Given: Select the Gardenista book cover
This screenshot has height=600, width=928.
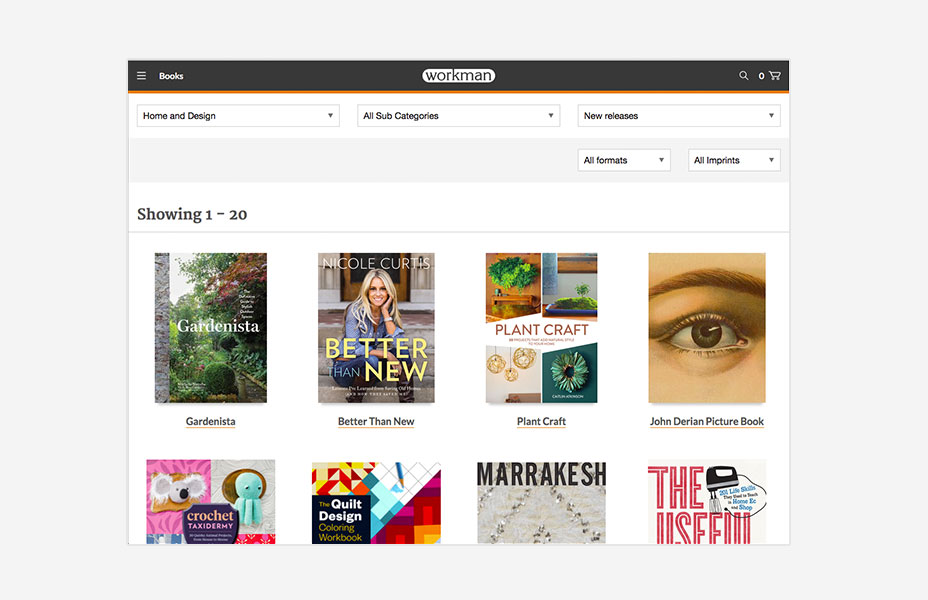Looking at the screenshot, I should [211, 328].
